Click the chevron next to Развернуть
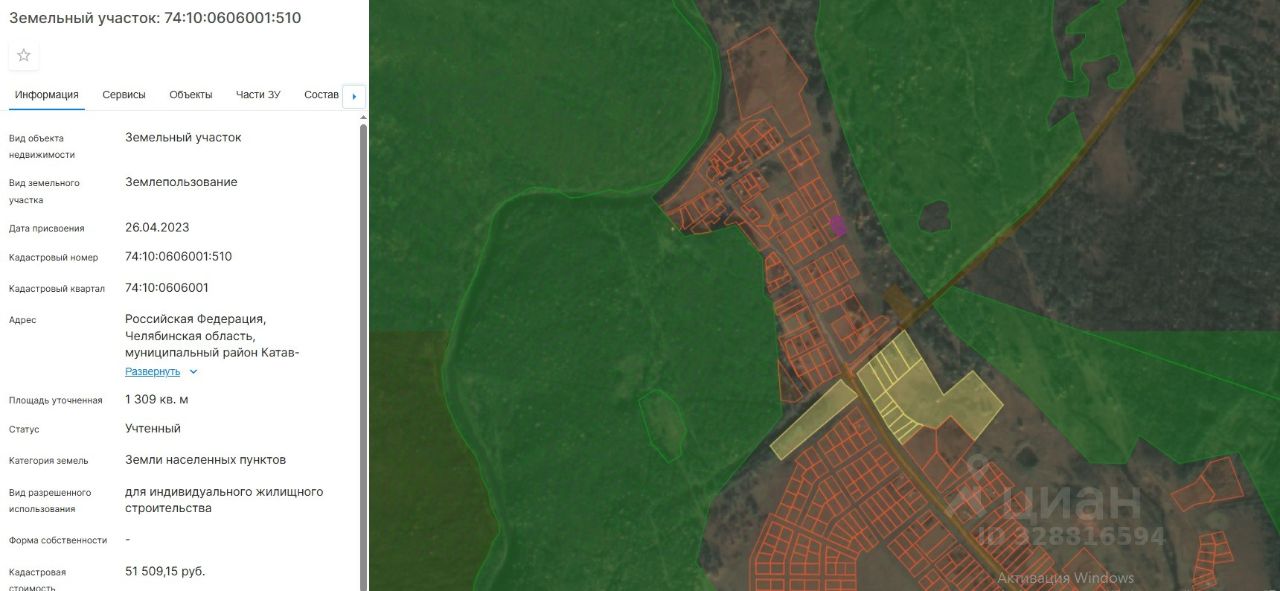This screenshot has width=1280, height=591. point(193,371)
